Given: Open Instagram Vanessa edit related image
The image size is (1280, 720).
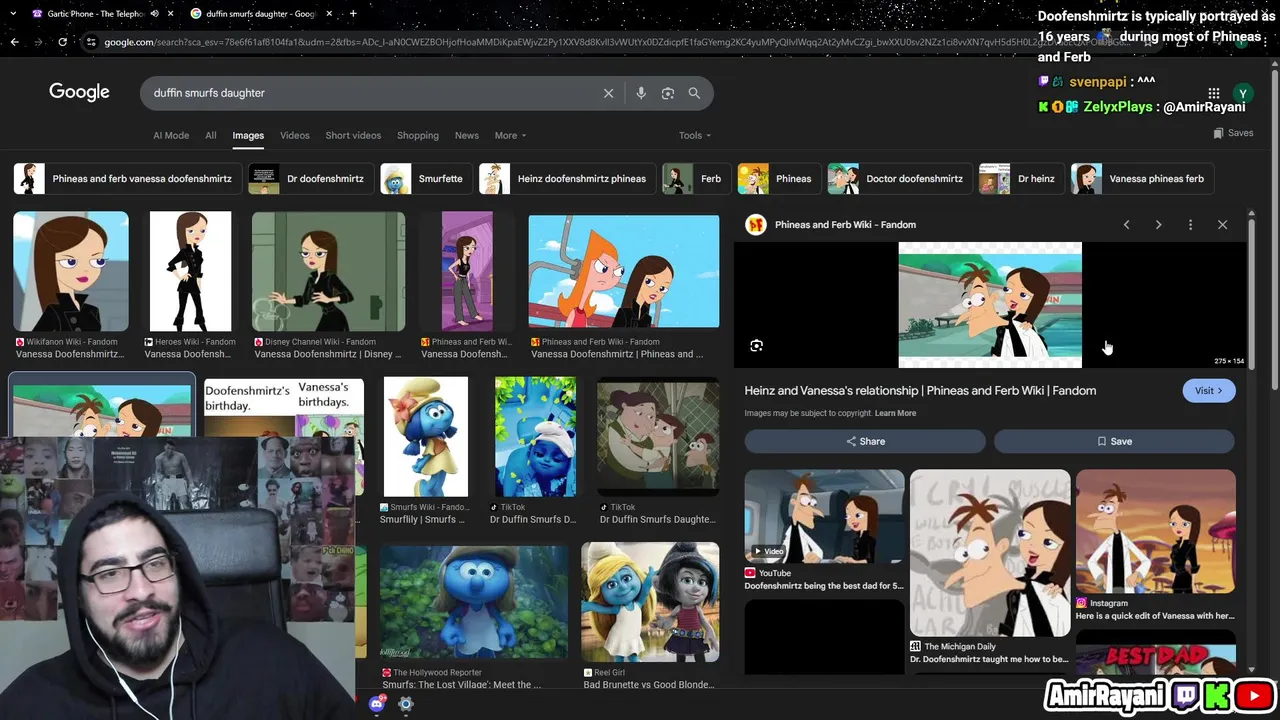Looking at the screenshot, I should pyautogui.click(x=1156, y=531).
